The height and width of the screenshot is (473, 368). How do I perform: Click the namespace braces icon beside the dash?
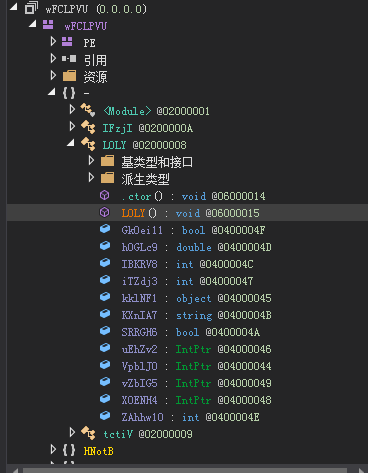click(x=69, y=93)
